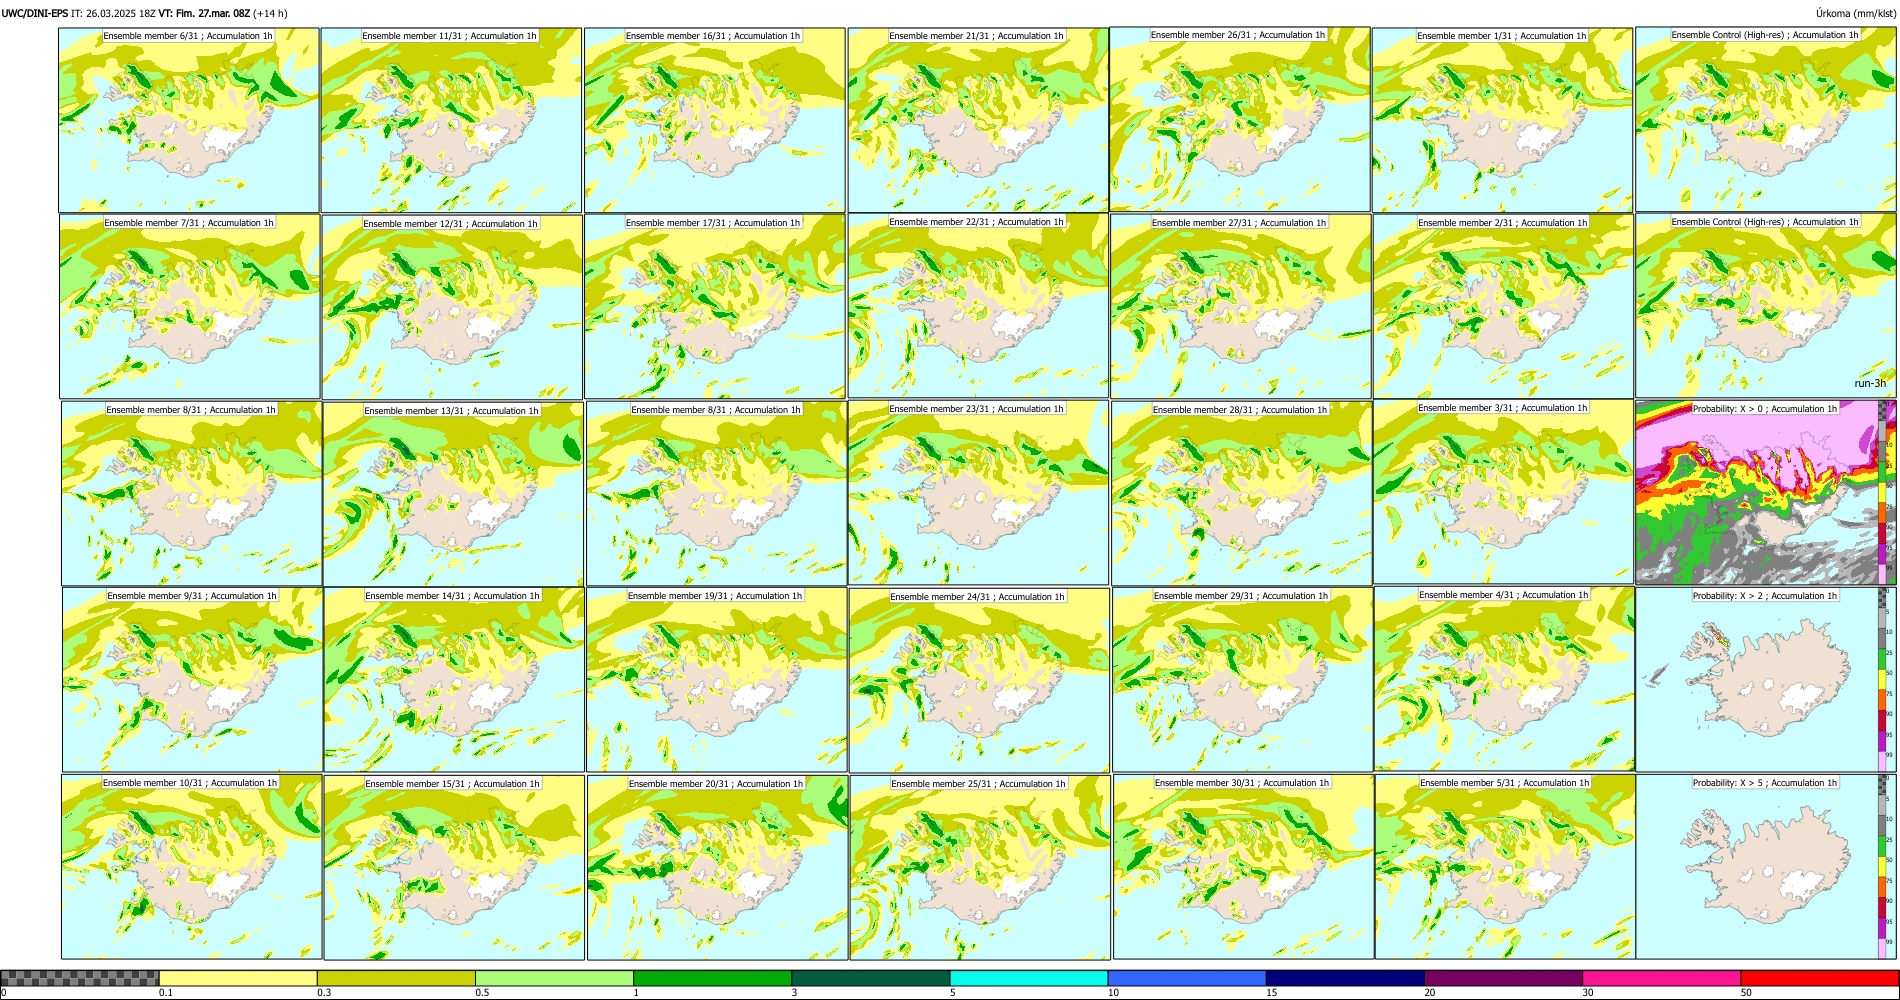Select the Ensemble member 16/31 map panel

714,120
